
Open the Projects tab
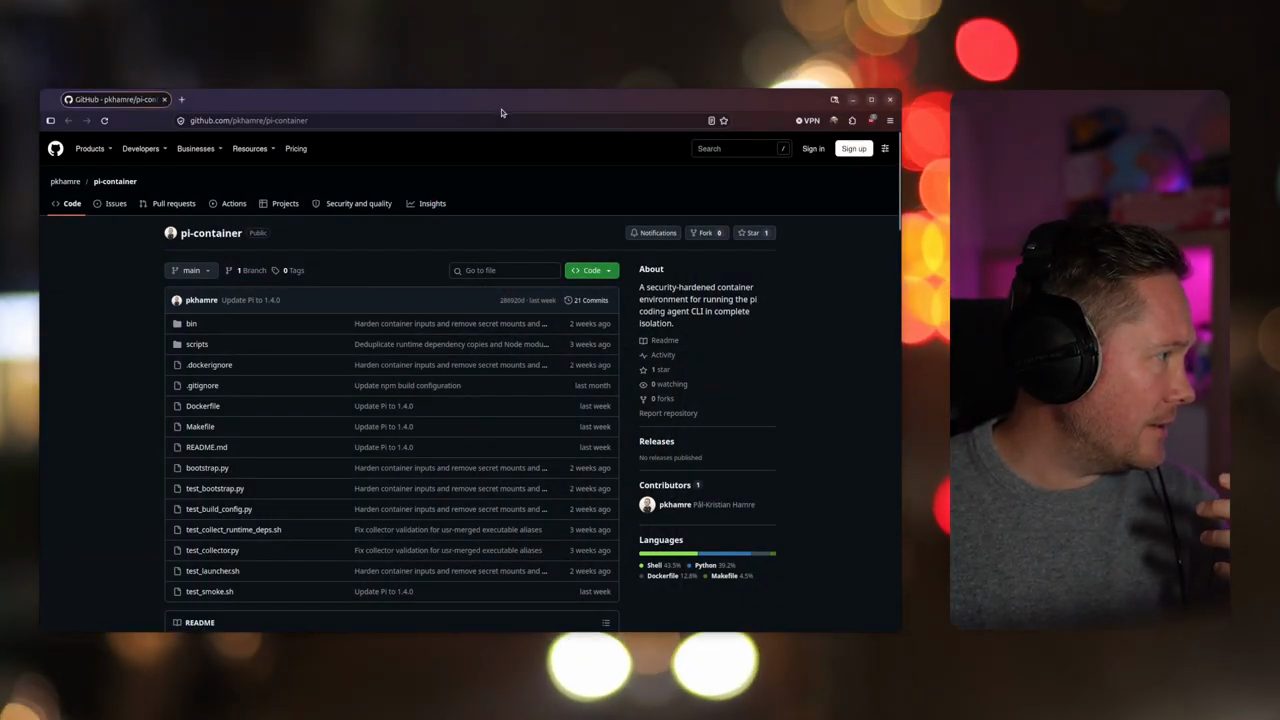[279, 203]
